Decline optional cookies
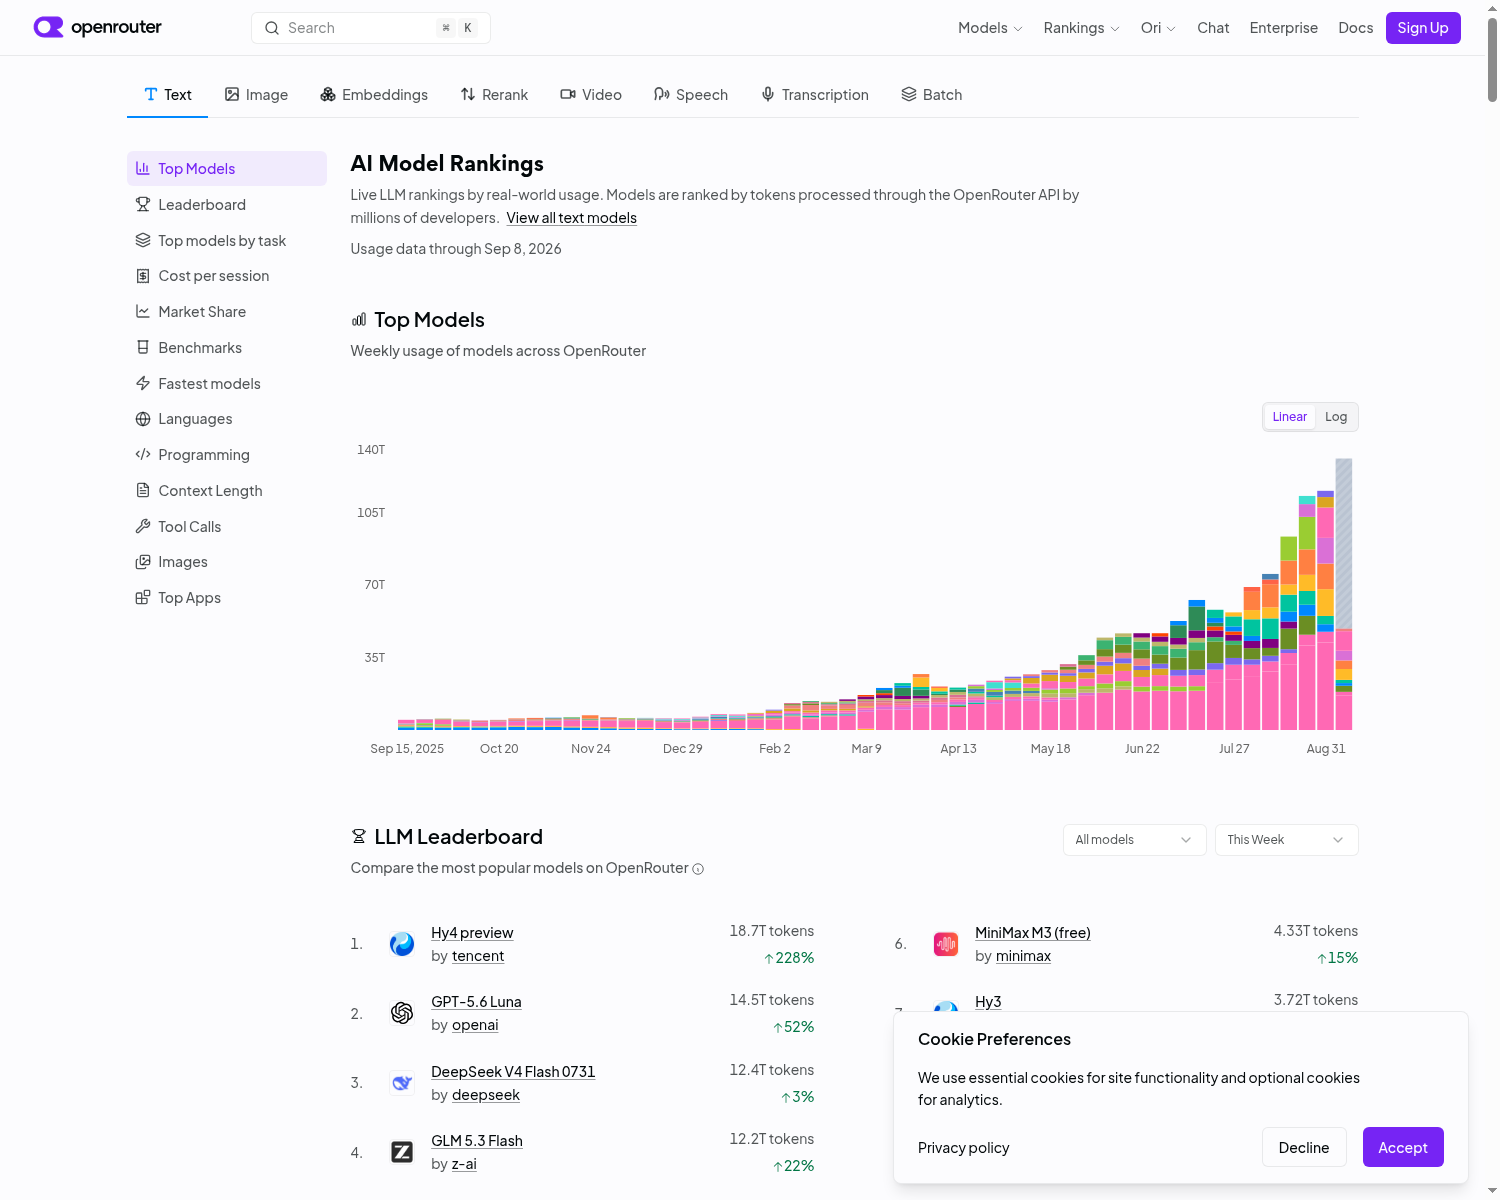 pyautogui.click(x=1304, y=1147)
